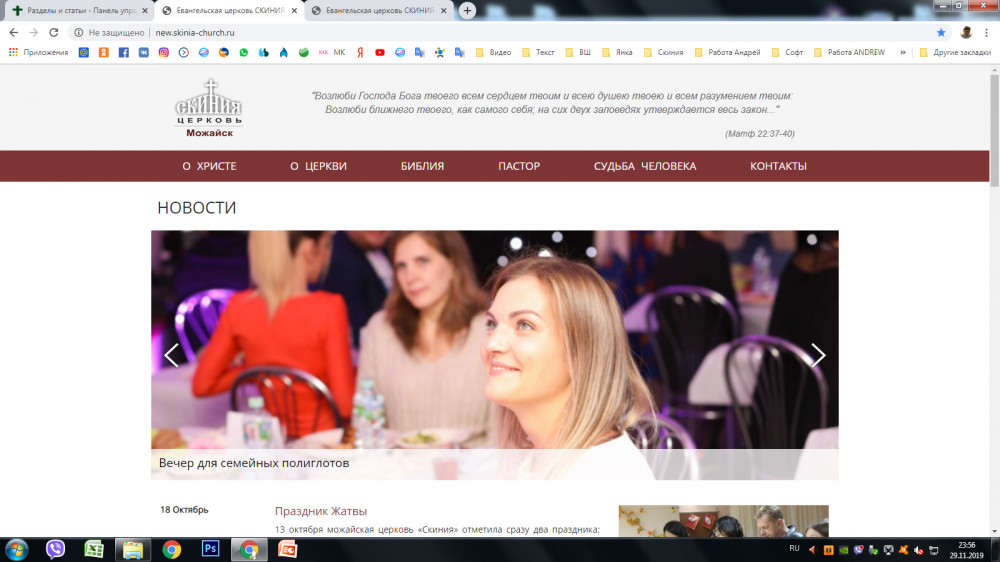Viewport: 1000px width, 562px height.
Task: Click the bookmark star icon
Action: [941, 32]
